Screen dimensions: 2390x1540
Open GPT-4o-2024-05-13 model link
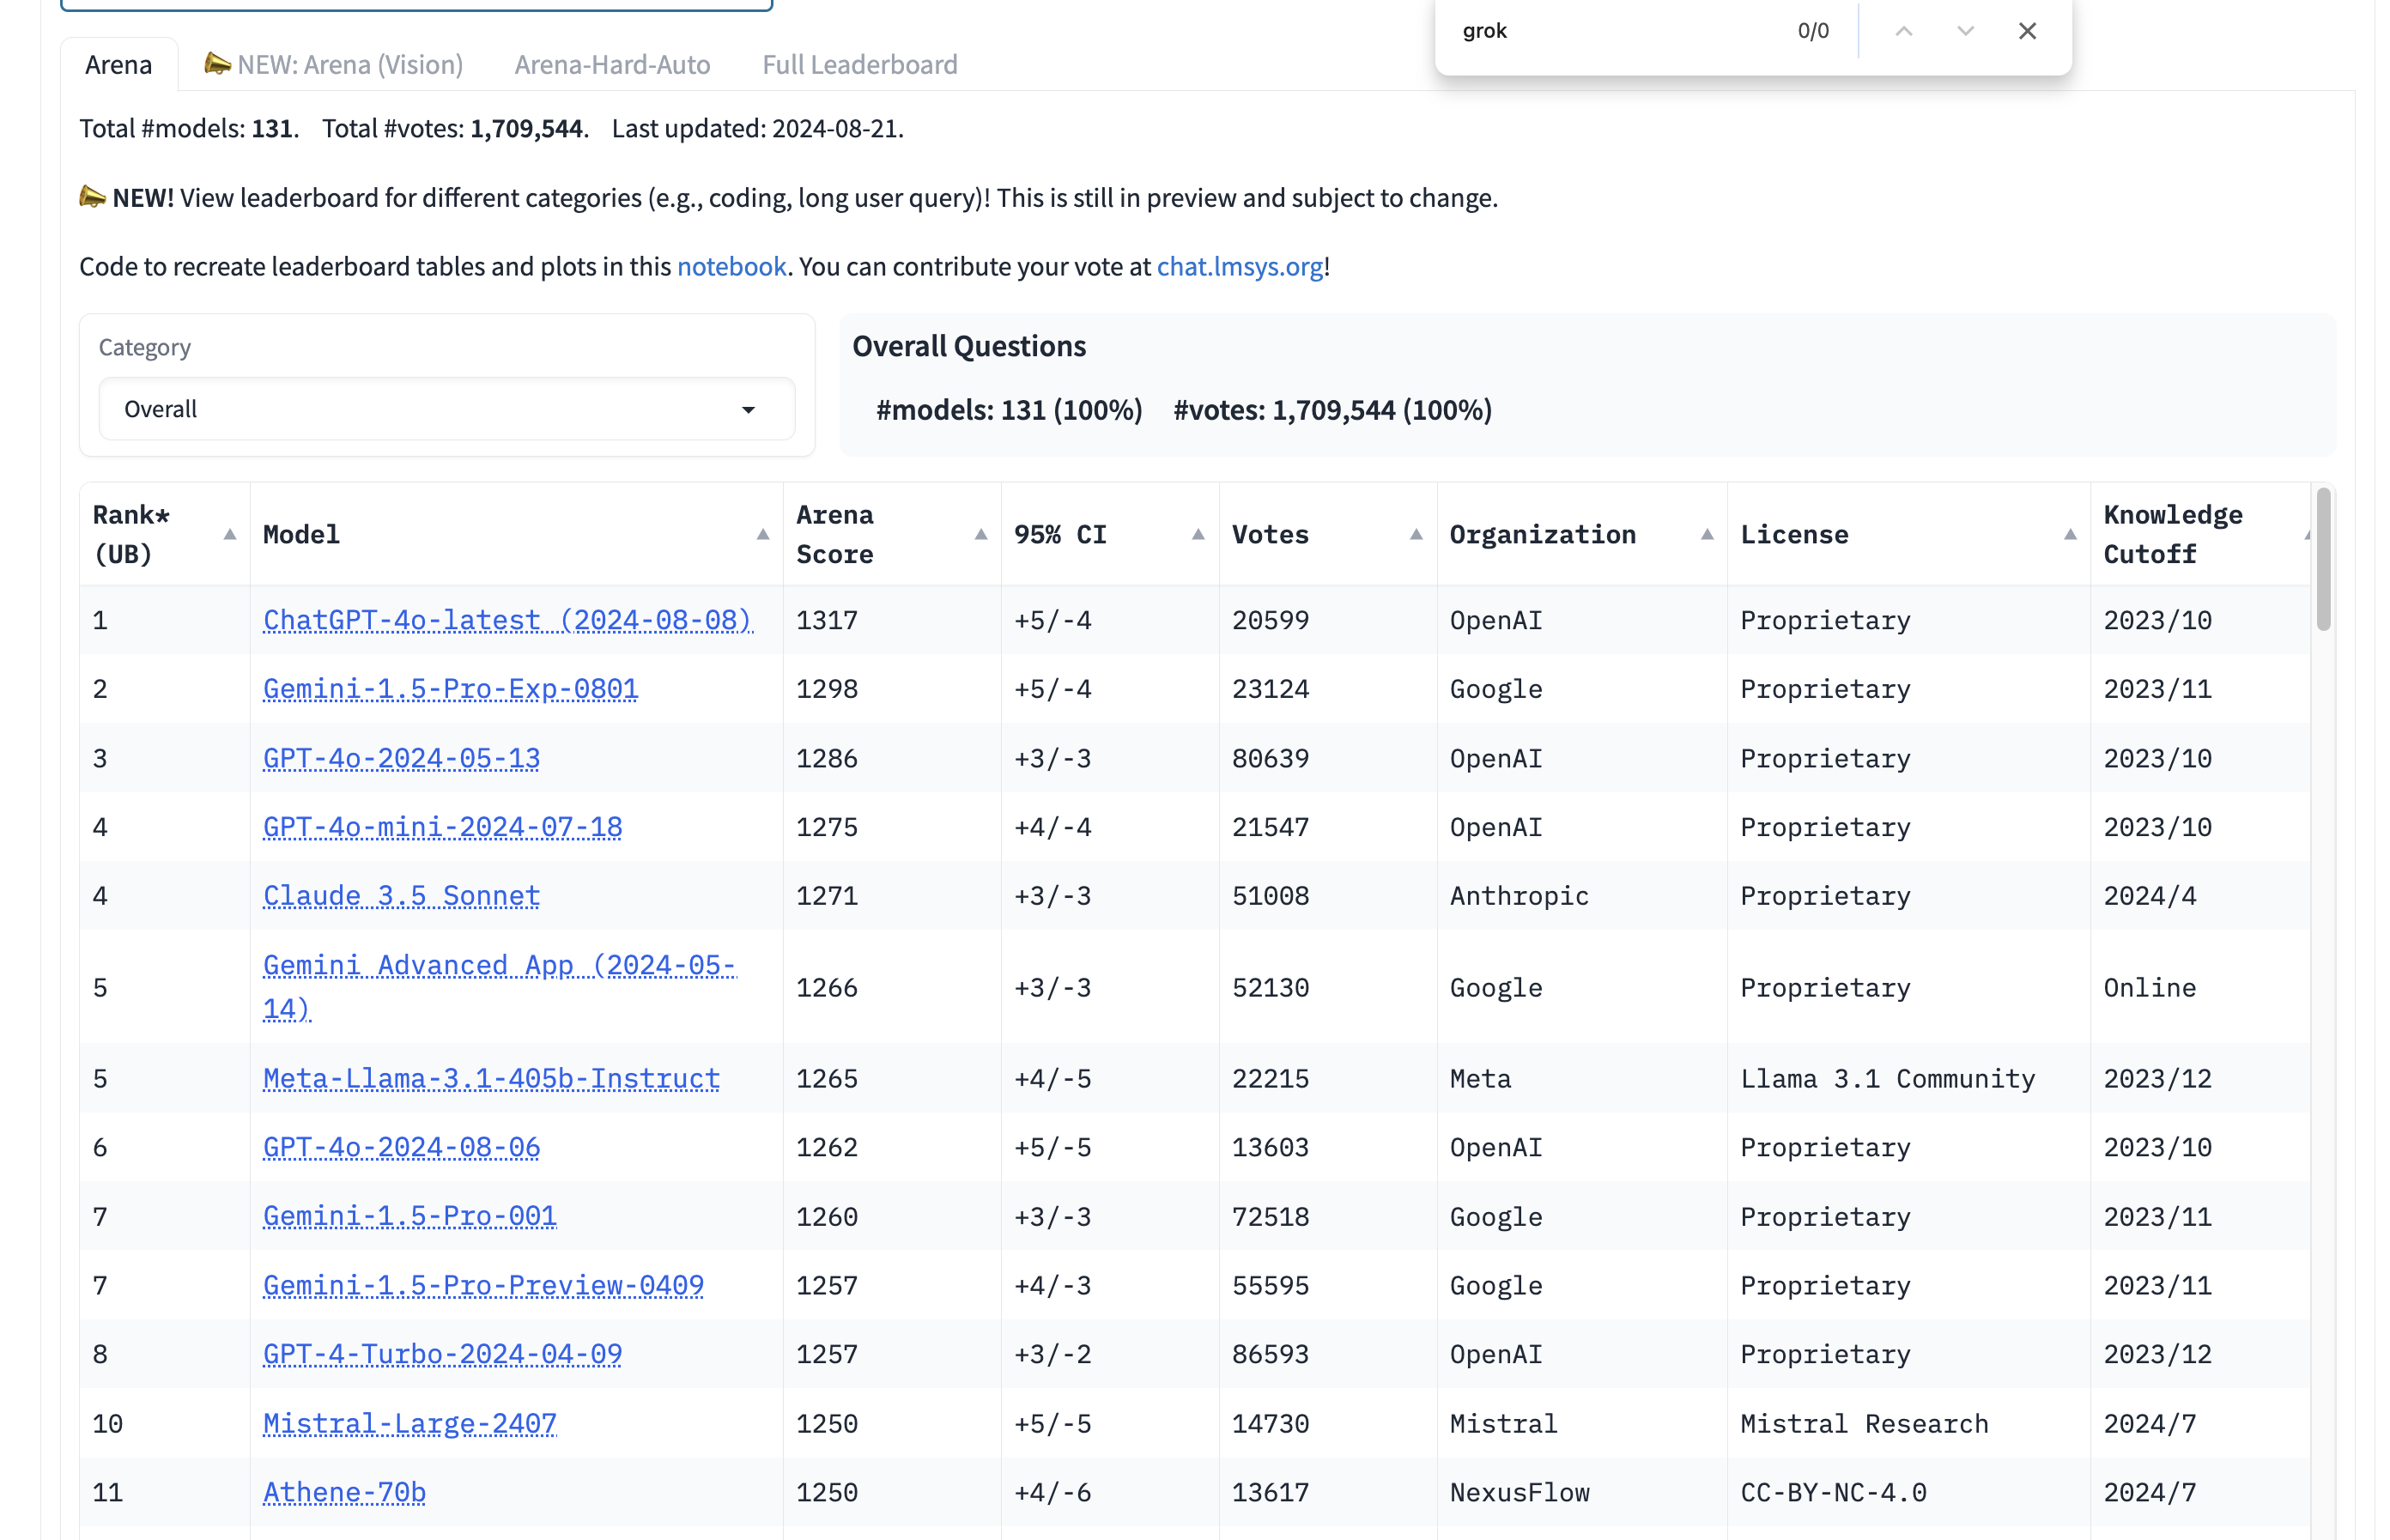[401, 758]
